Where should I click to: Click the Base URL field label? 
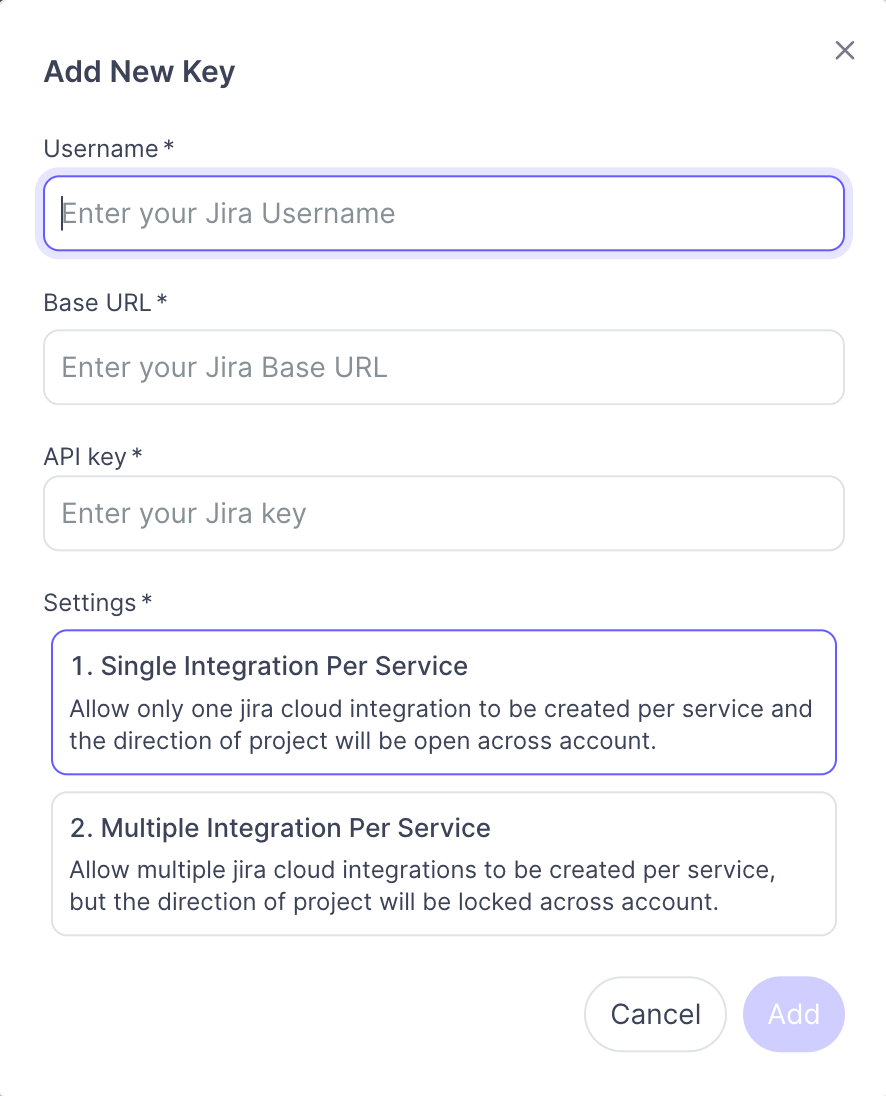coord(97,303)
